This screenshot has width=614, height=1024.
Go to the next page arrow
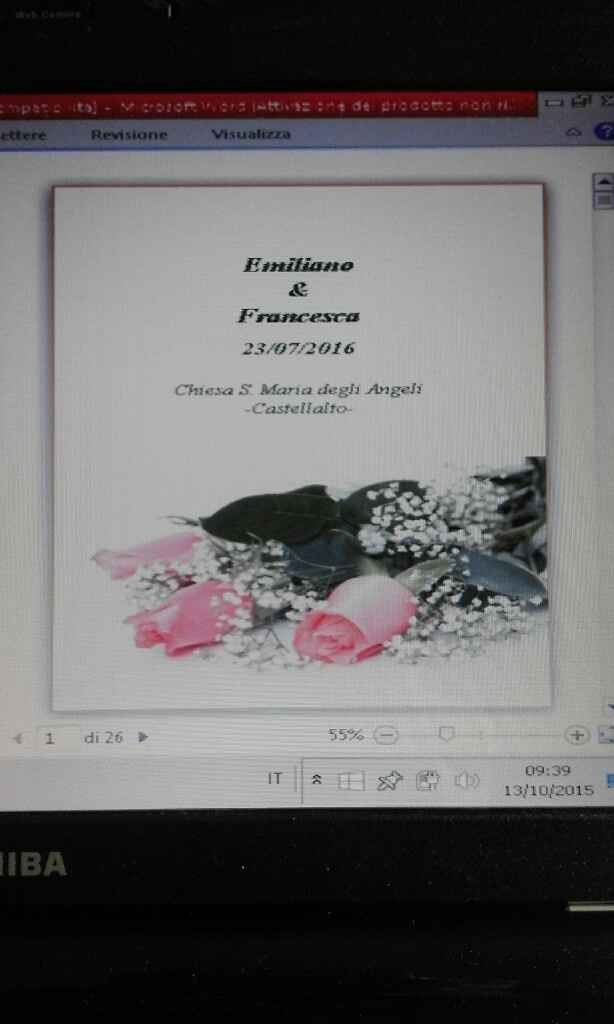(x=143, y=737)
